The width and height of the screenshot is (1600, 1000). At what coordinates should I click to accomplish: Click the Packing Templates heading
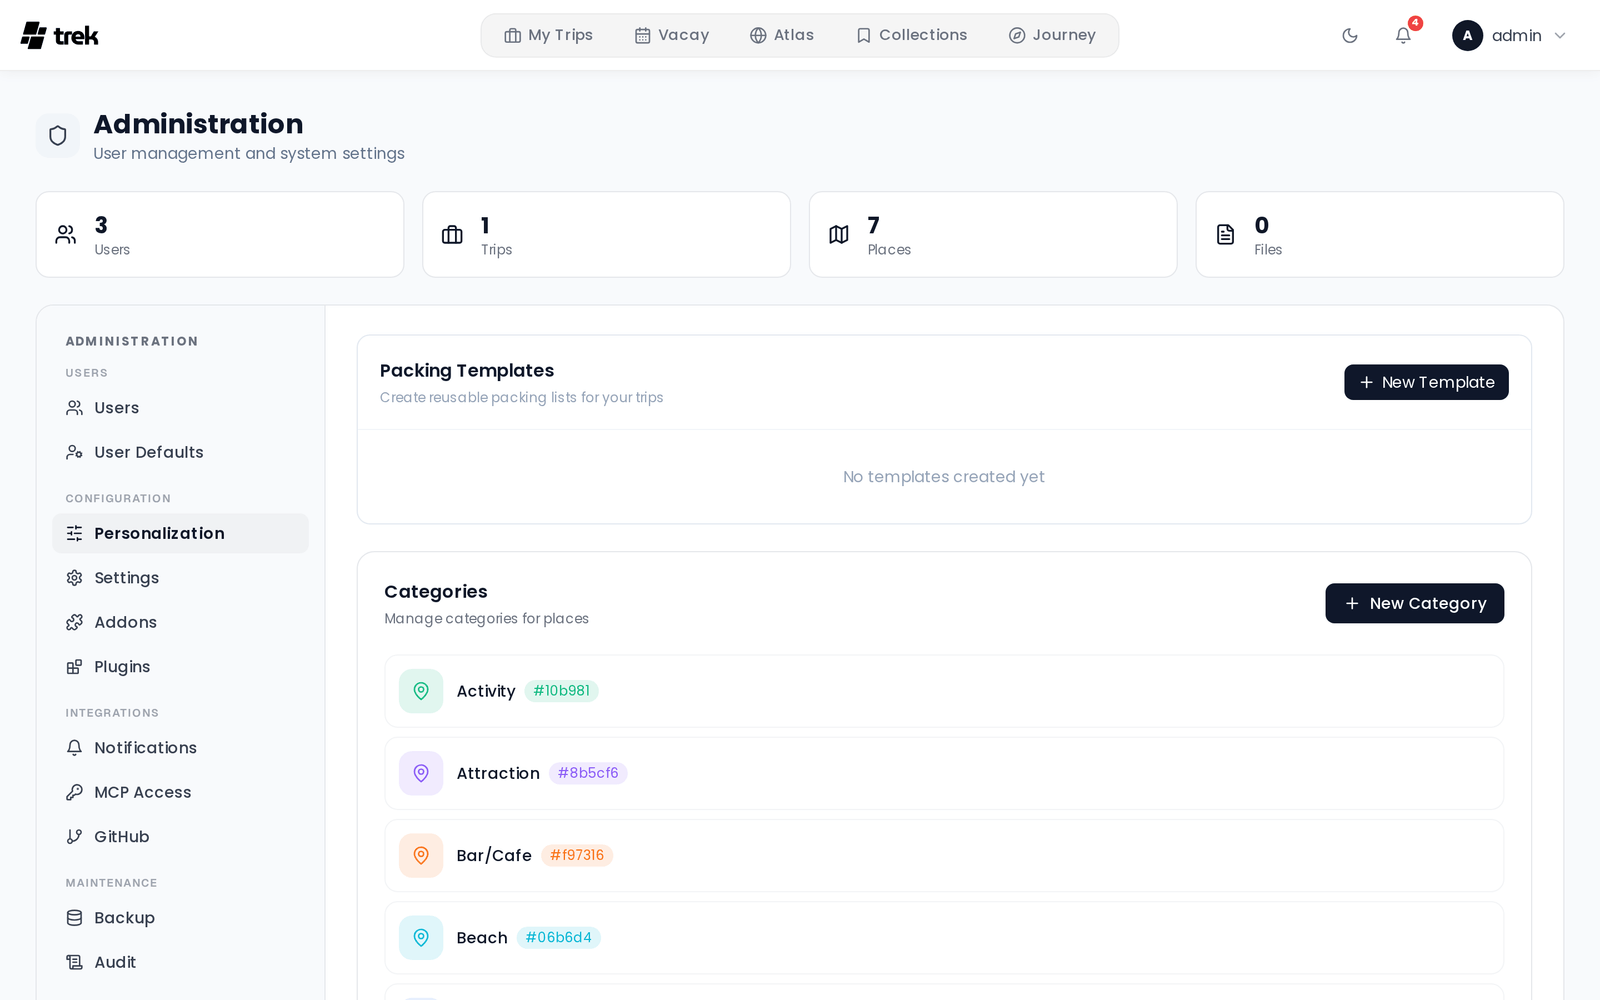click(x=467, y=371)
